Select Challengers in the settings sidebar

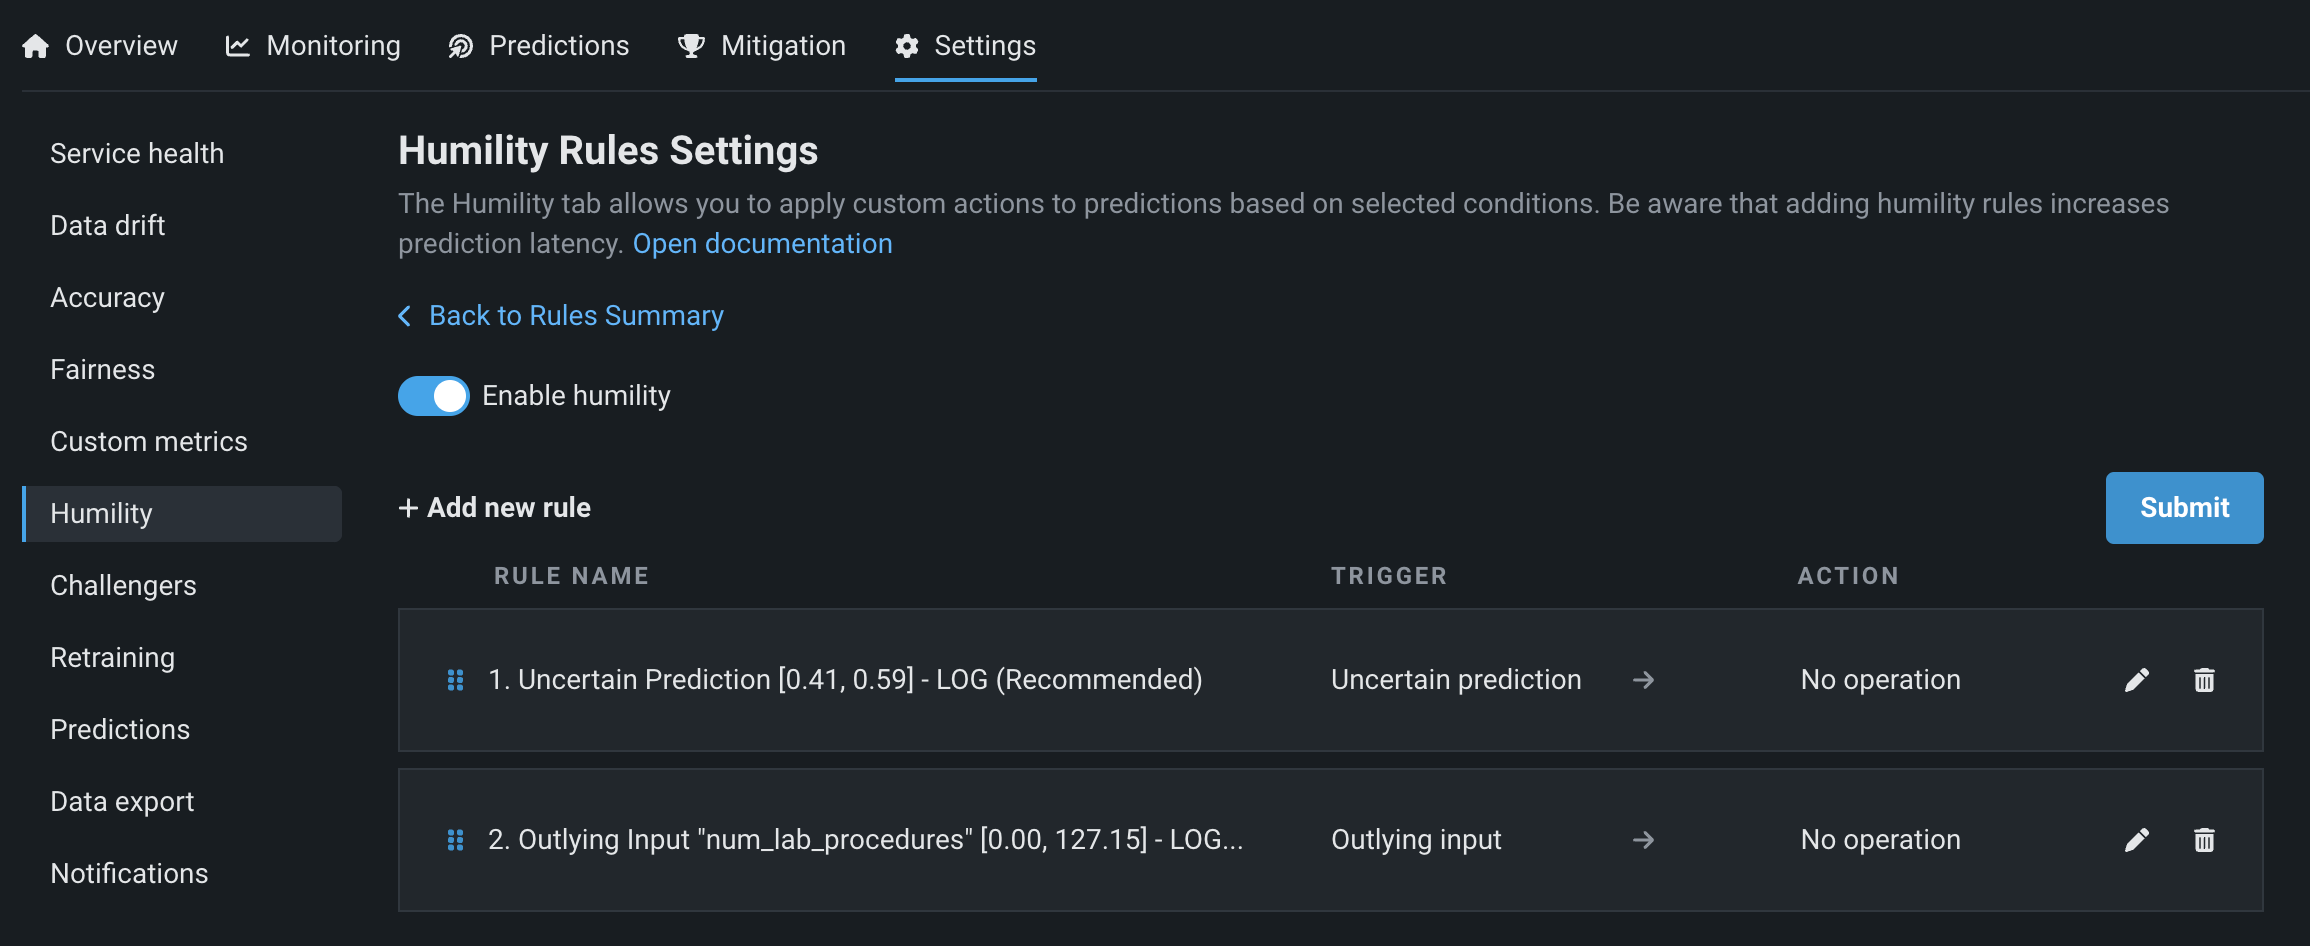(x=123, y=586)
